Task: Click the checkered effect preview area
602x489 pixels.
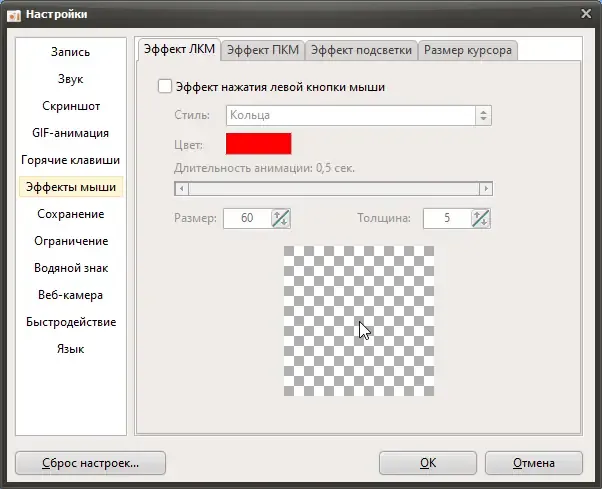Action: tap(359, 321)
